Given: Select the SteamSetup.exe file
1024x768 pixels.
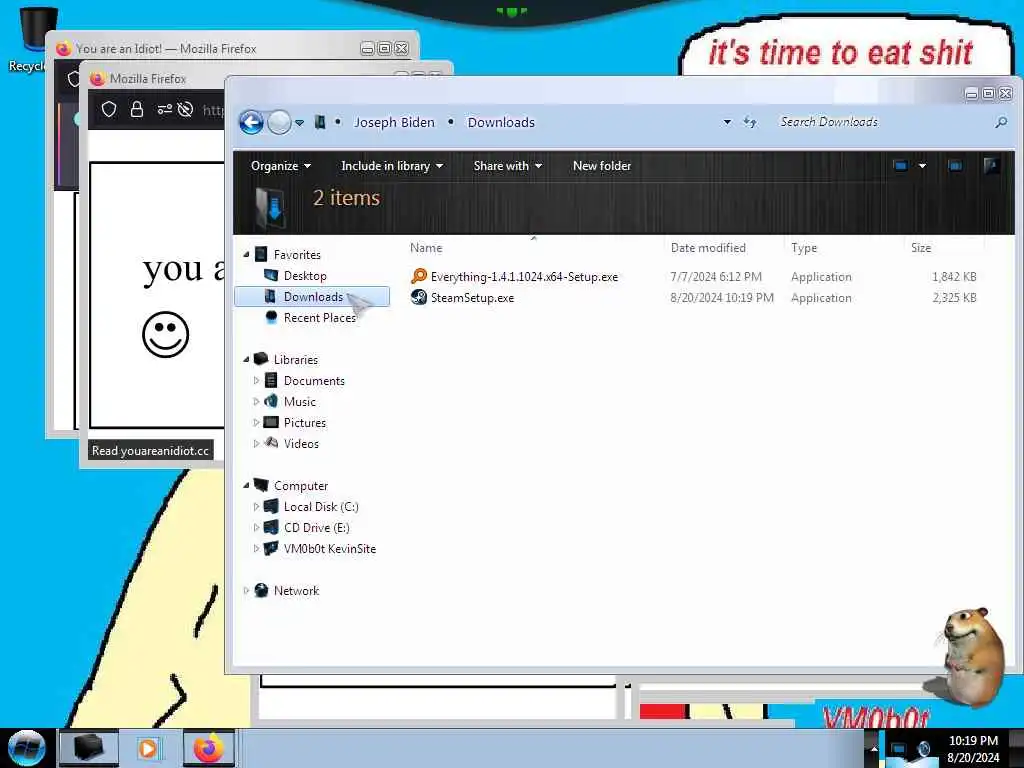Looking at the screenshot, I should 472,298.
